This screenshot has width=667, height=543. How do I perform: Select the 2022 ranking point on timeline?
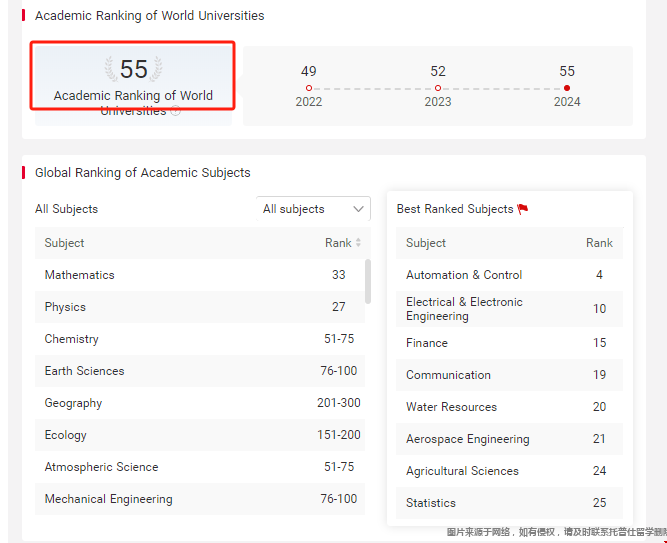click(x=309, y=88)
